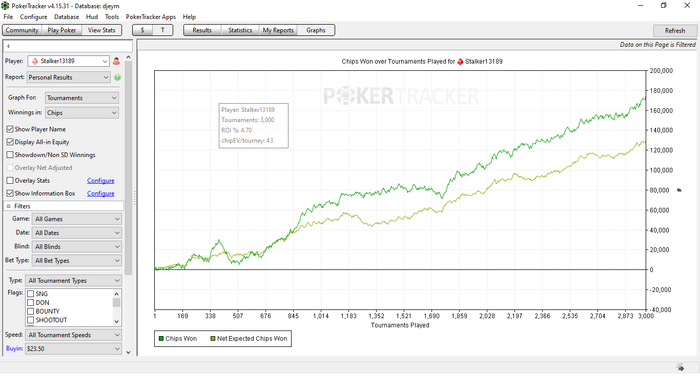Open the Help menu

[189, 17]
